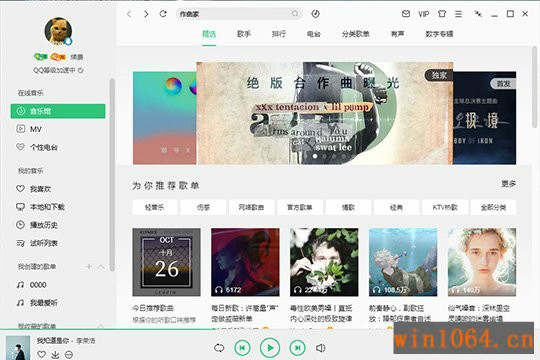This screenshot has width=540, height=360.
Task: Refresh the current page
Action: (x=163, y=14)
